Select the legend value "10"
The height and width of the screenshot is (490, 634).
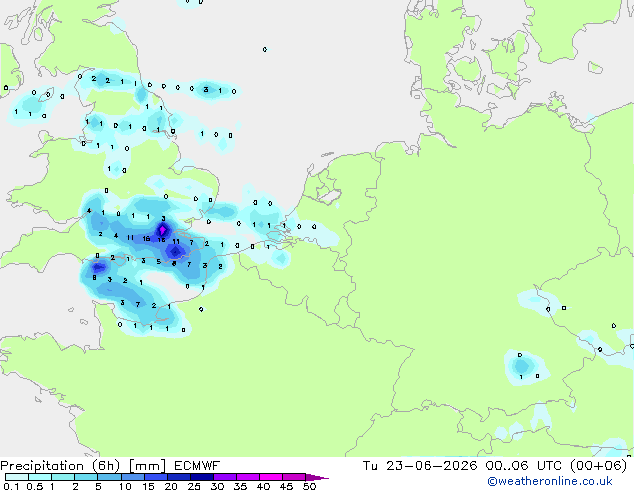tap(125, 486)
